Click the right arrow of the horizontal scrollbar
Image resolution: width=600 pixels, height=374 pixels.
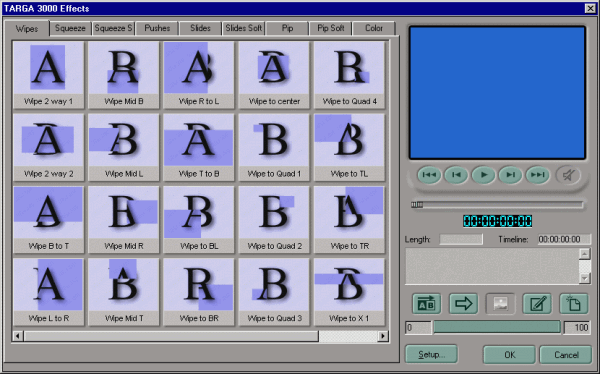pos(383,336)
